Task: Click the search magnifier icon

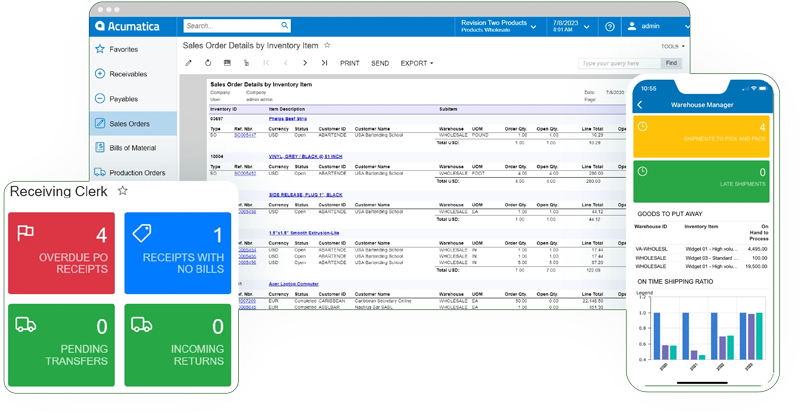Action: (285, 25)
